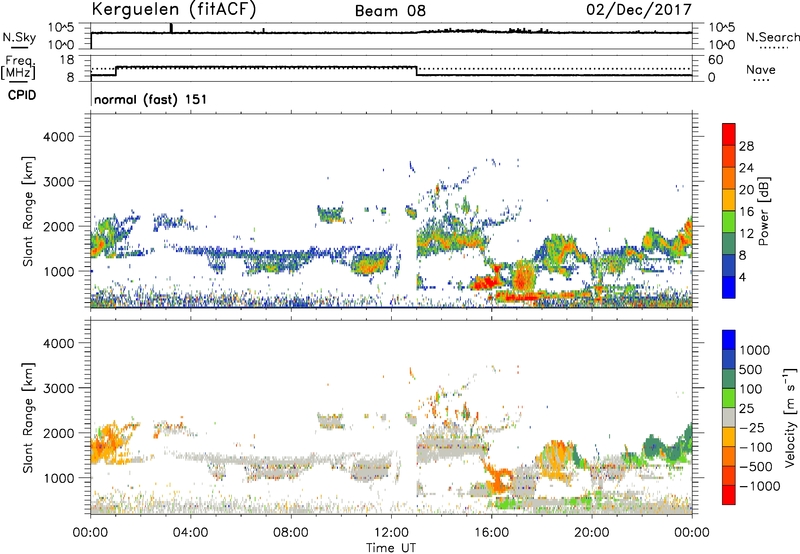
Task: Click the 'Freq. [MHz]' label
Action: (x=18, y=67)
